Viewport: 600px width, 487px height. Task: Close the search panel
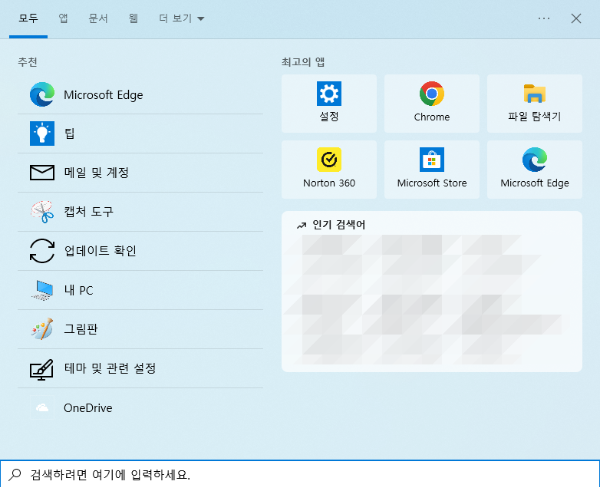tap(576, 18)
